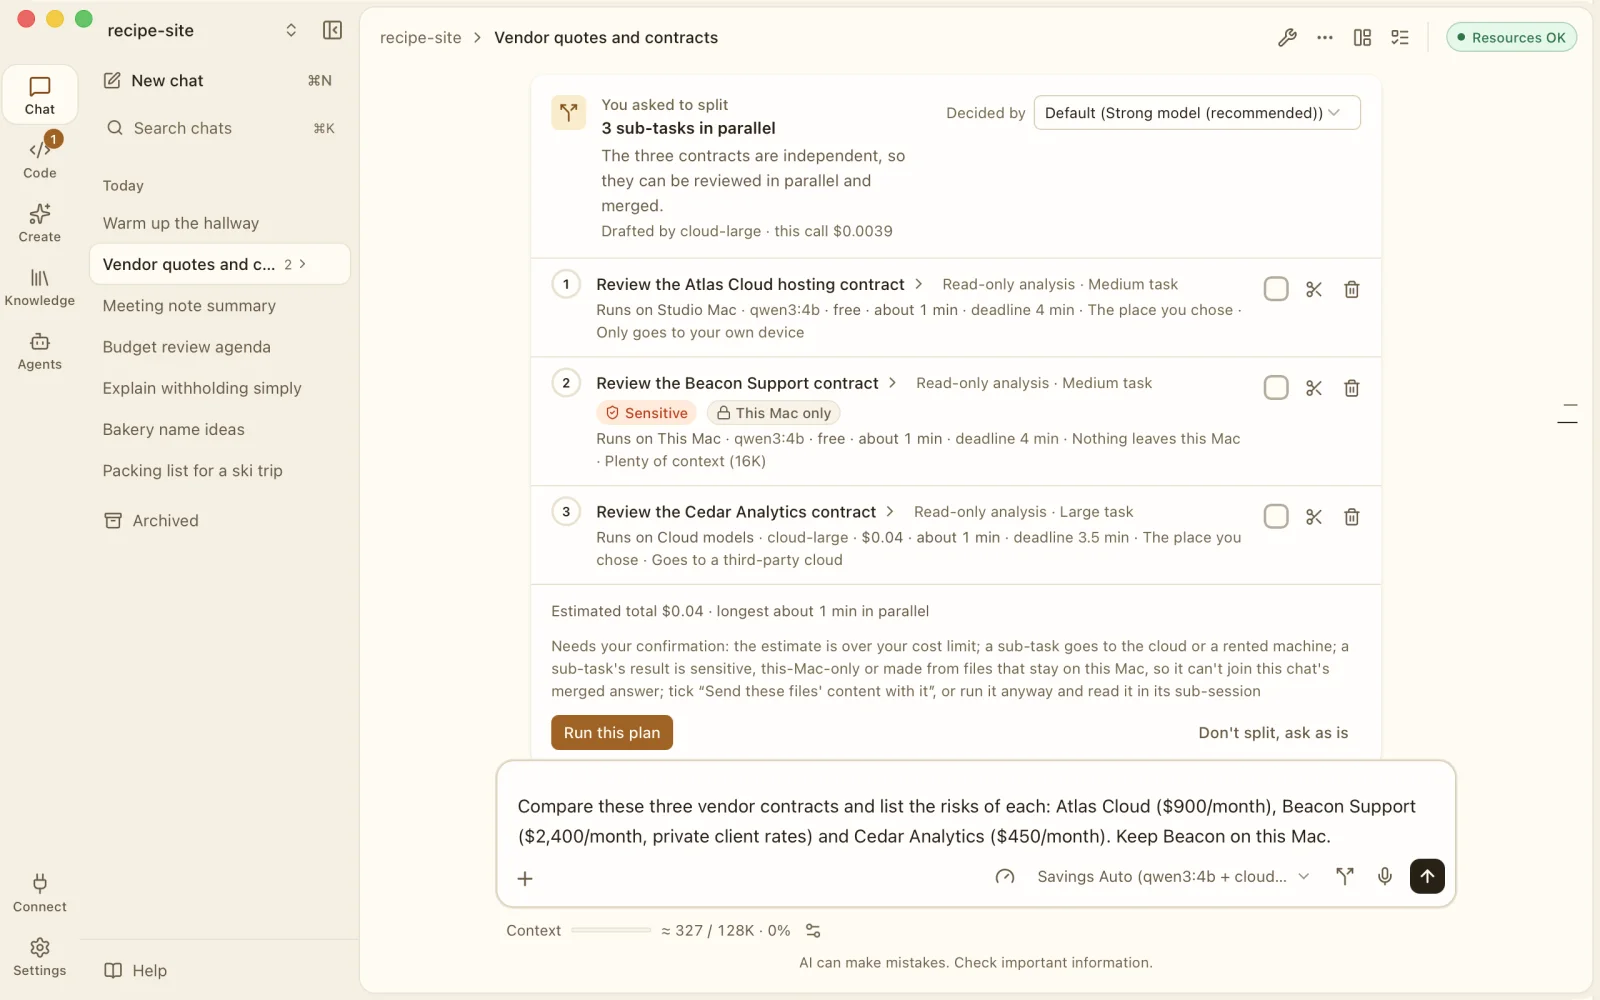Collapse the sidebar panel icon
The image size is (1600, 1000).
pyautogui.click(x=333, y=30)
